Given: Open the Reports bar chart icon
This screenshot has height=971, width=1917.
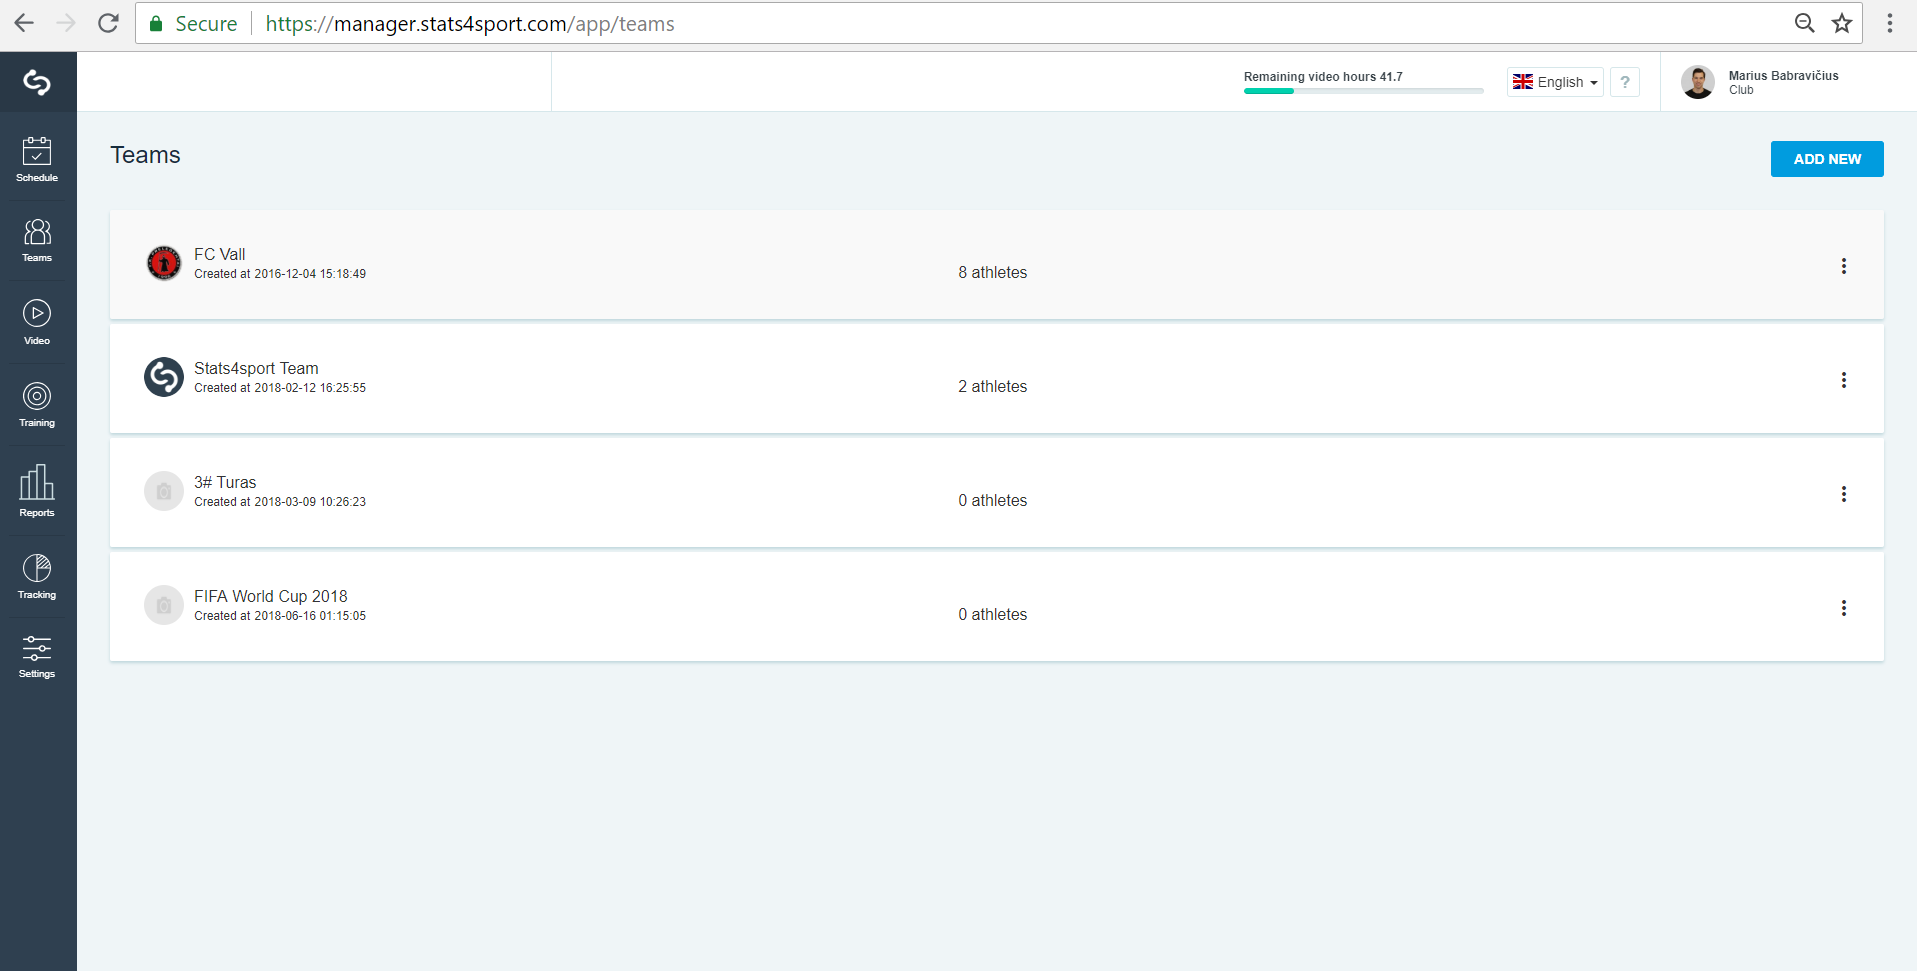Looking at the screenshot, I should (x=37, y=490).
